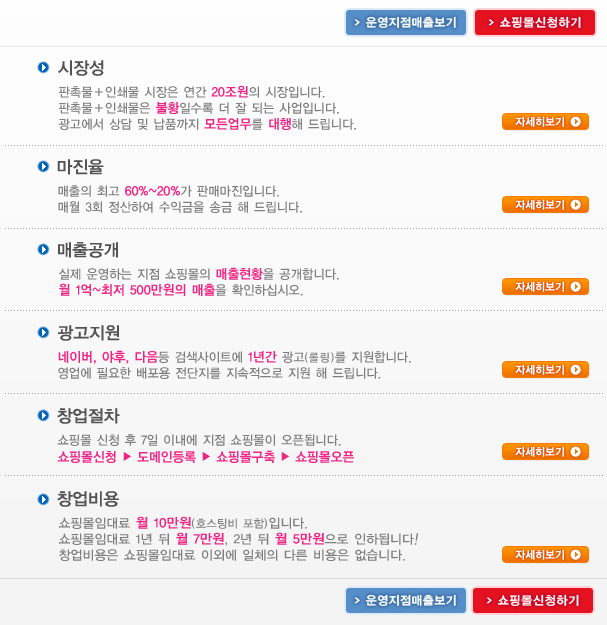Open 자세히보기 for the 광고지원 section
Screen dimensions: 607x625
[545, 369]
